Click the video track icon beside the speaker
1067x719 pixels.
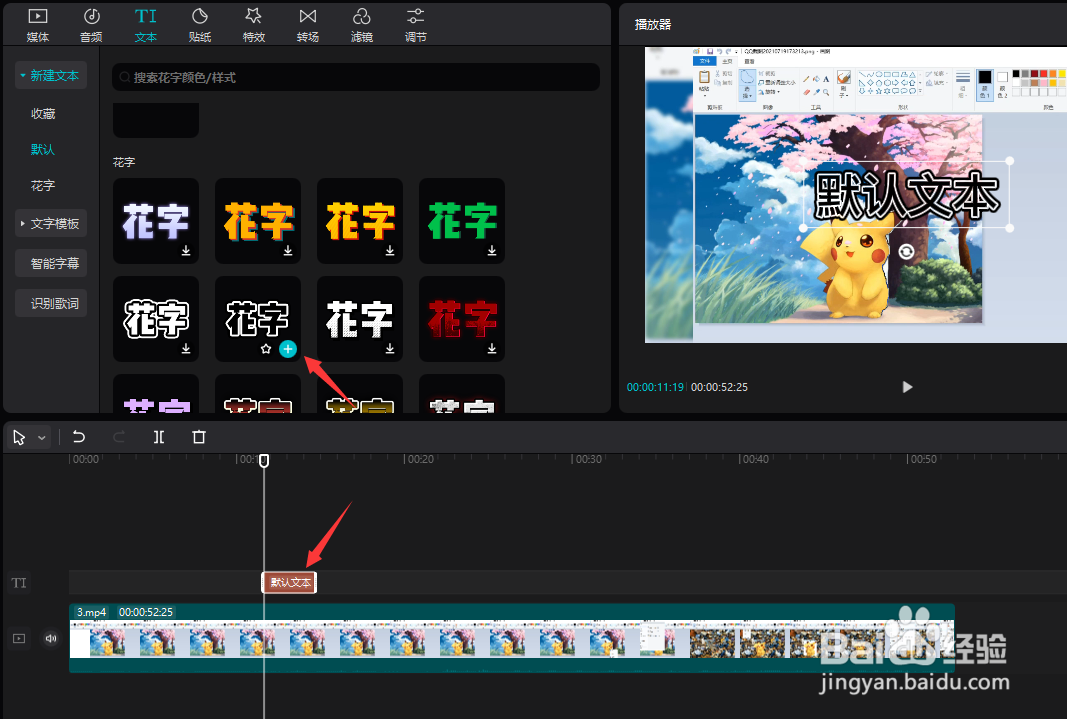(19, 638)
